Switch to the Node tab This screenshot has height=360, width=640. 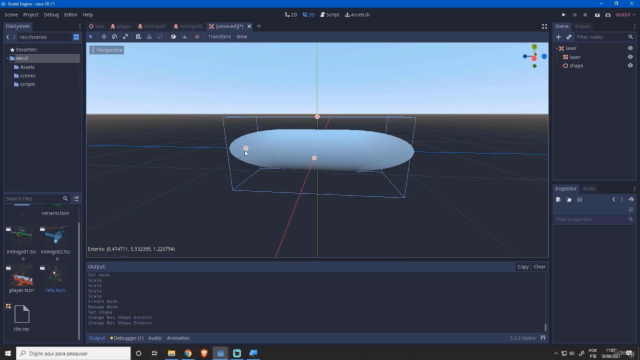tap(589, 189)
